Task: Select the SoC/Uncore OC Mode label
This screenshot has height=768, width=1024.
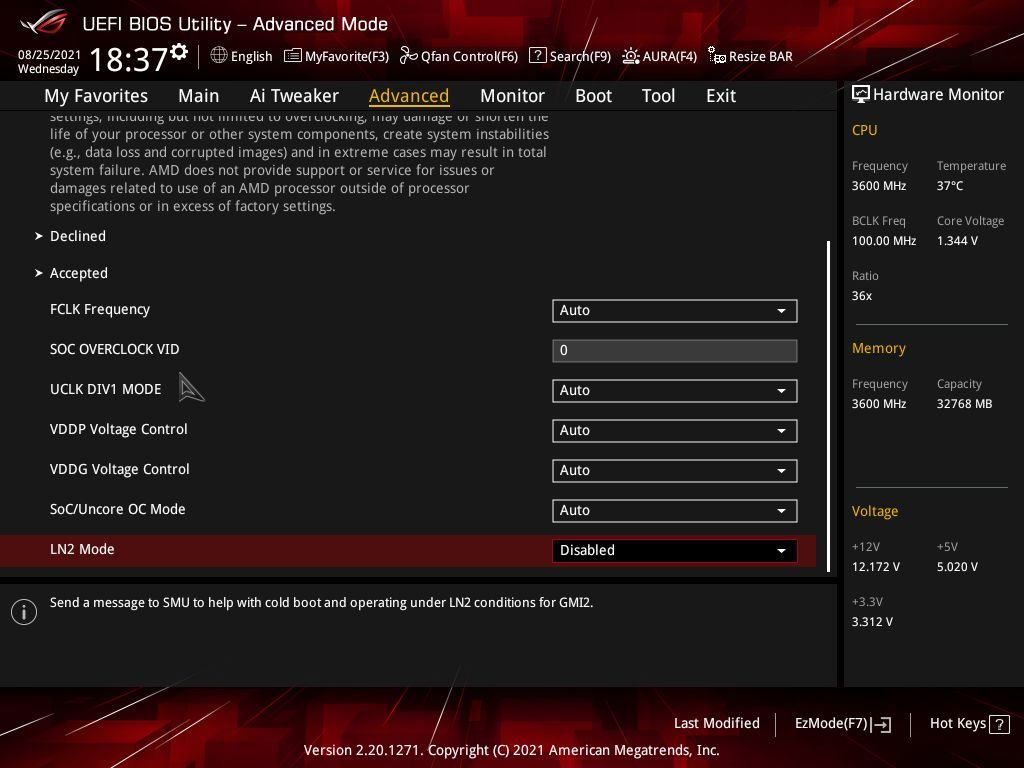Action: pyautogui.click(x=118, y=509)
